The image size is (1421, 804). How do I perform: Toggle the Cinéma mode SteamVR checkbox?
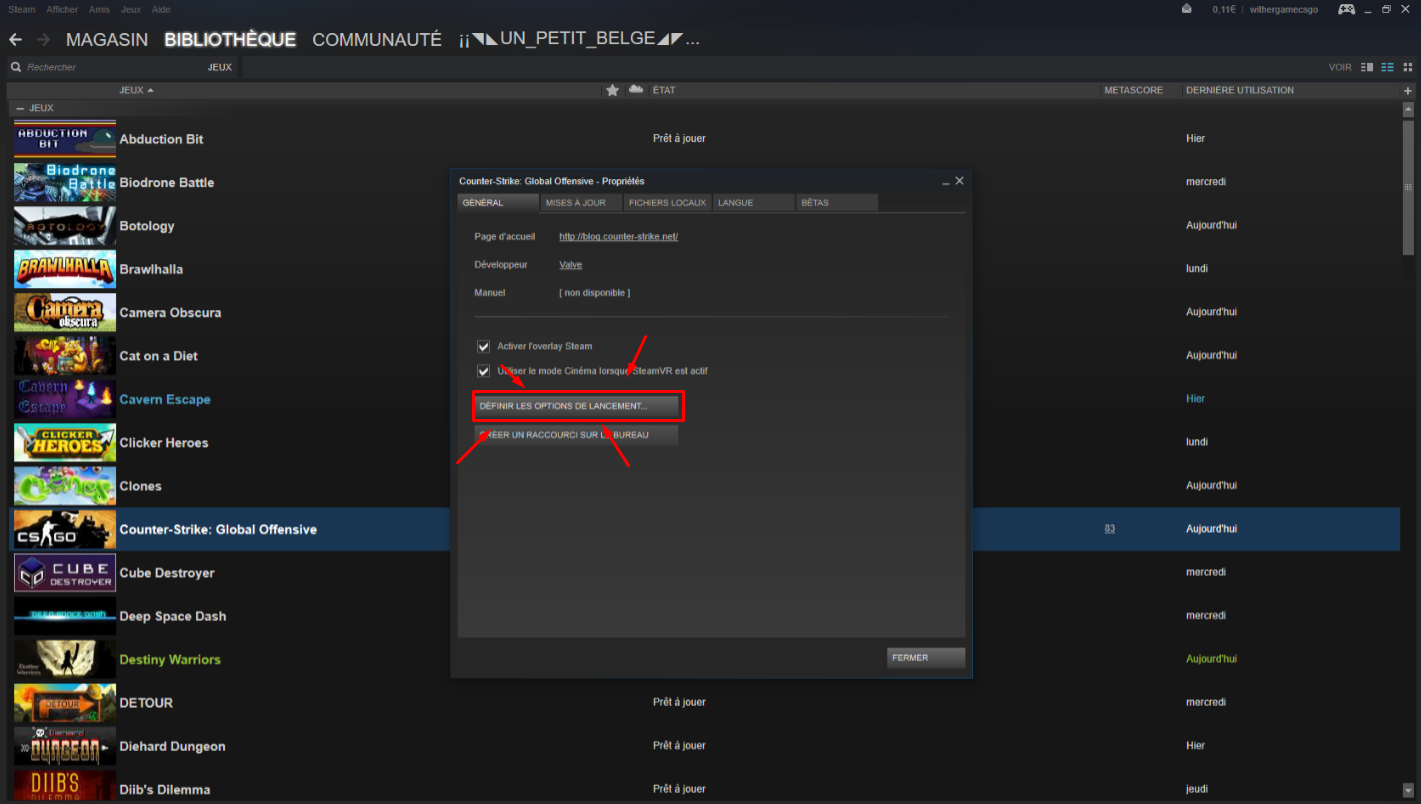click(484, 371)
